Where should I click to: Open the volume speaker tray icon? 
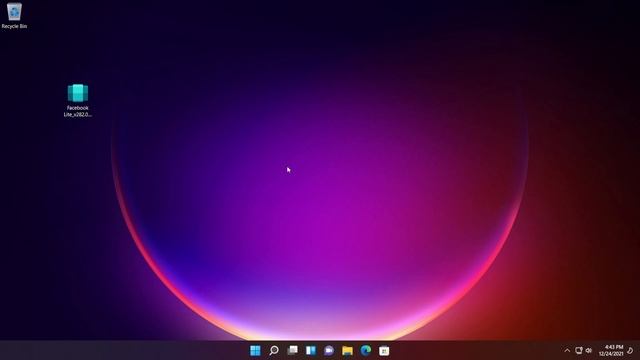pyautogui.click(x=589, y=350)
